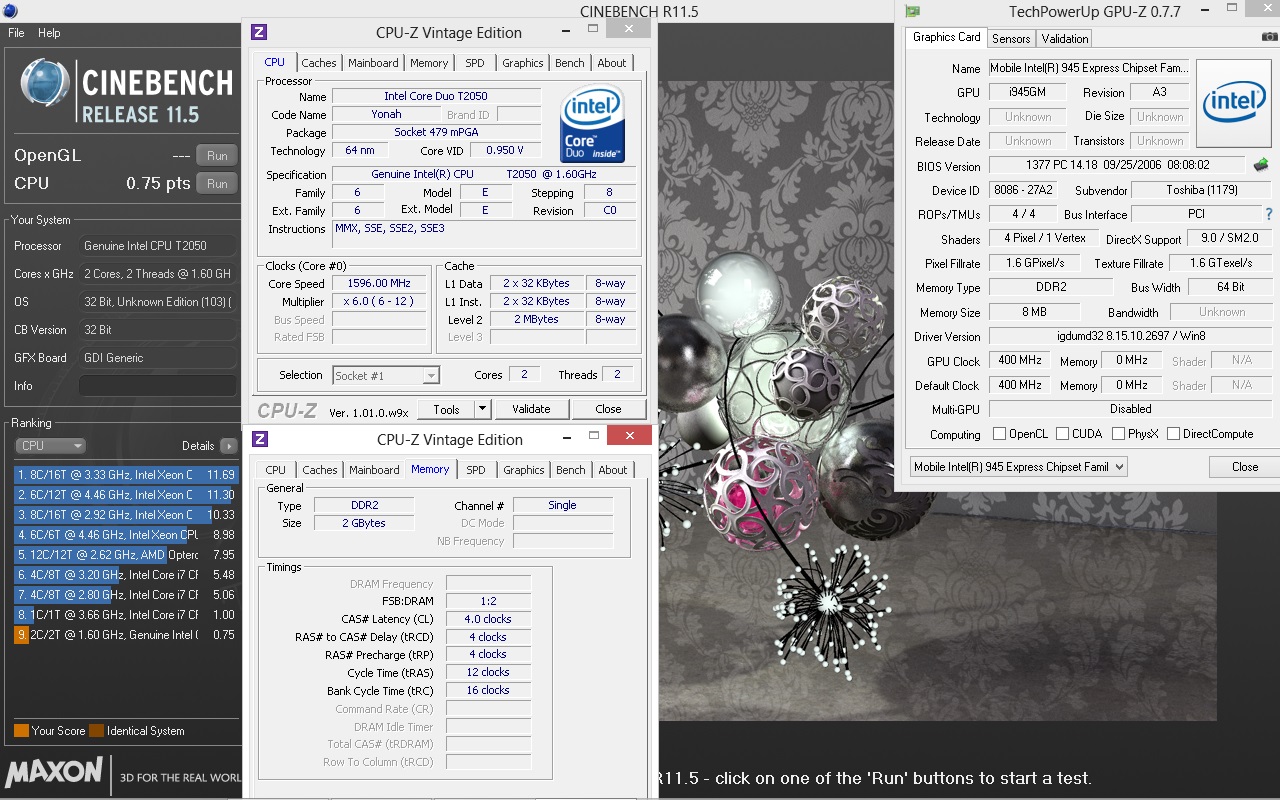Select CPU tab in CPU-Z memory-timings window
The image size is (1280, 800).
coord(276,470)
